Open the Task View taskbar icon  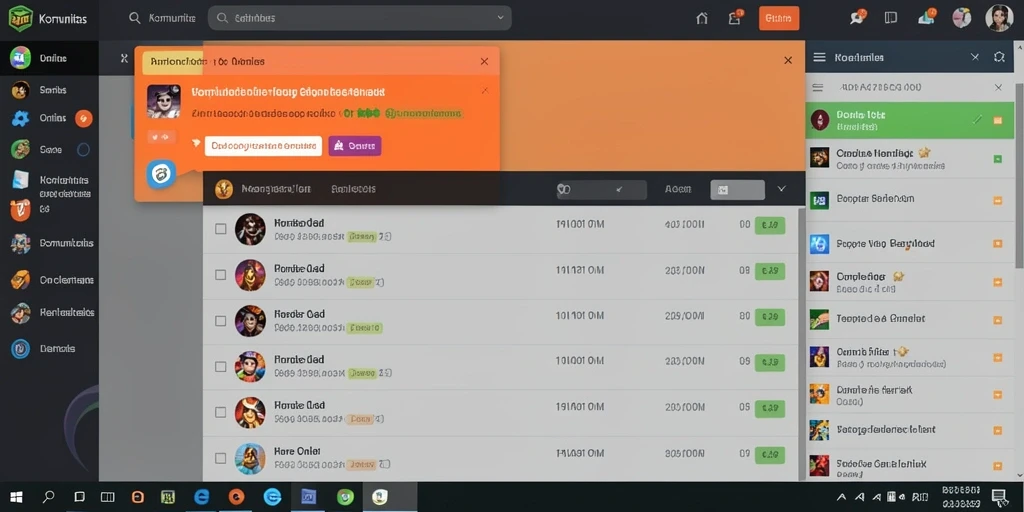pos(107,497)
